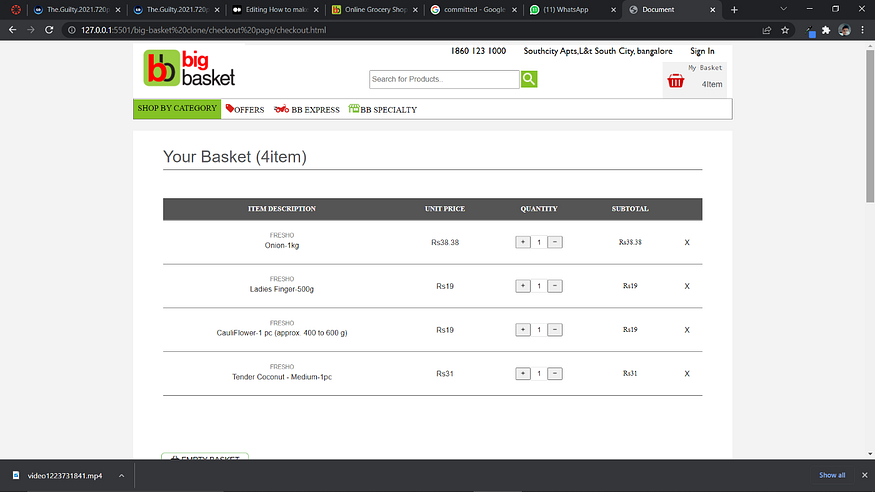The image size is (875, 492).
Task: Expand SHOP BY CATEGORY menu
Action: [x=177, y=109]
